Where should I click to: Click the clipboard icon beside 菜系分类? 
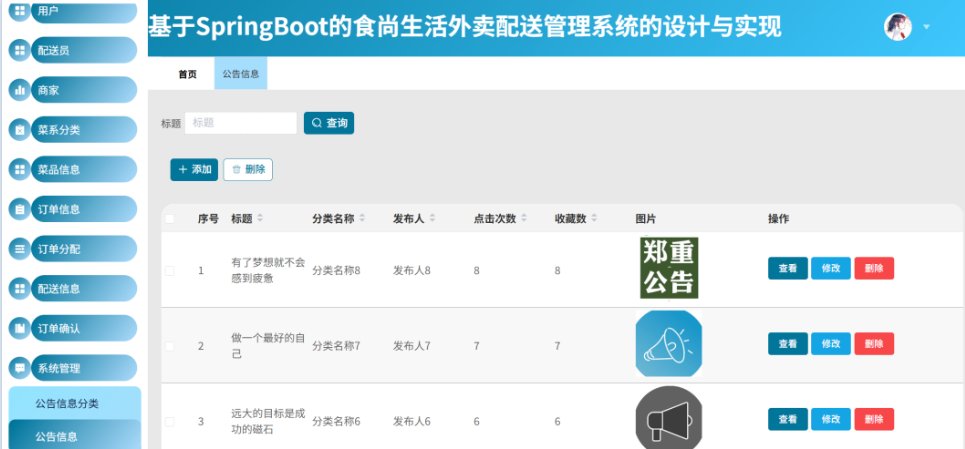pyautogui.click(x=20, y=130)
